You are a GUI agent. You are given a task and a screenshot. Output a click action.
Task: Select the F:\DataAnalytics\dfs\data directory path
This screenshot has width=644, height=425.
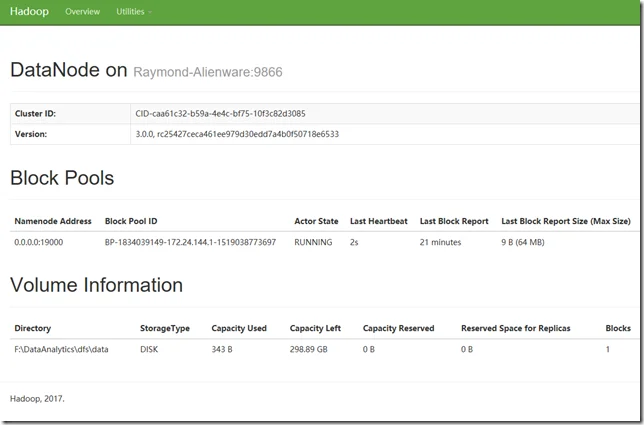coord(61,350)
